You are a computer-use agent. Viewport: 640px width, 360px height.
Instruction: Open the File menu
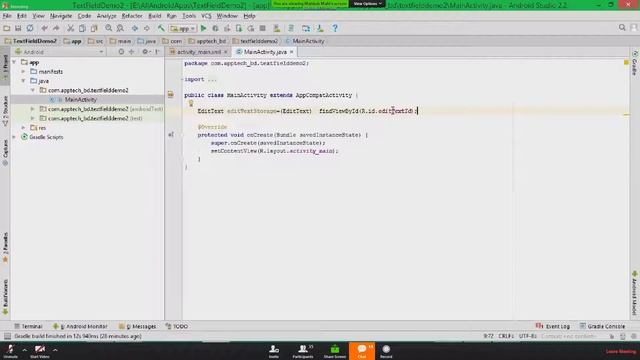(x=7, y=16)
